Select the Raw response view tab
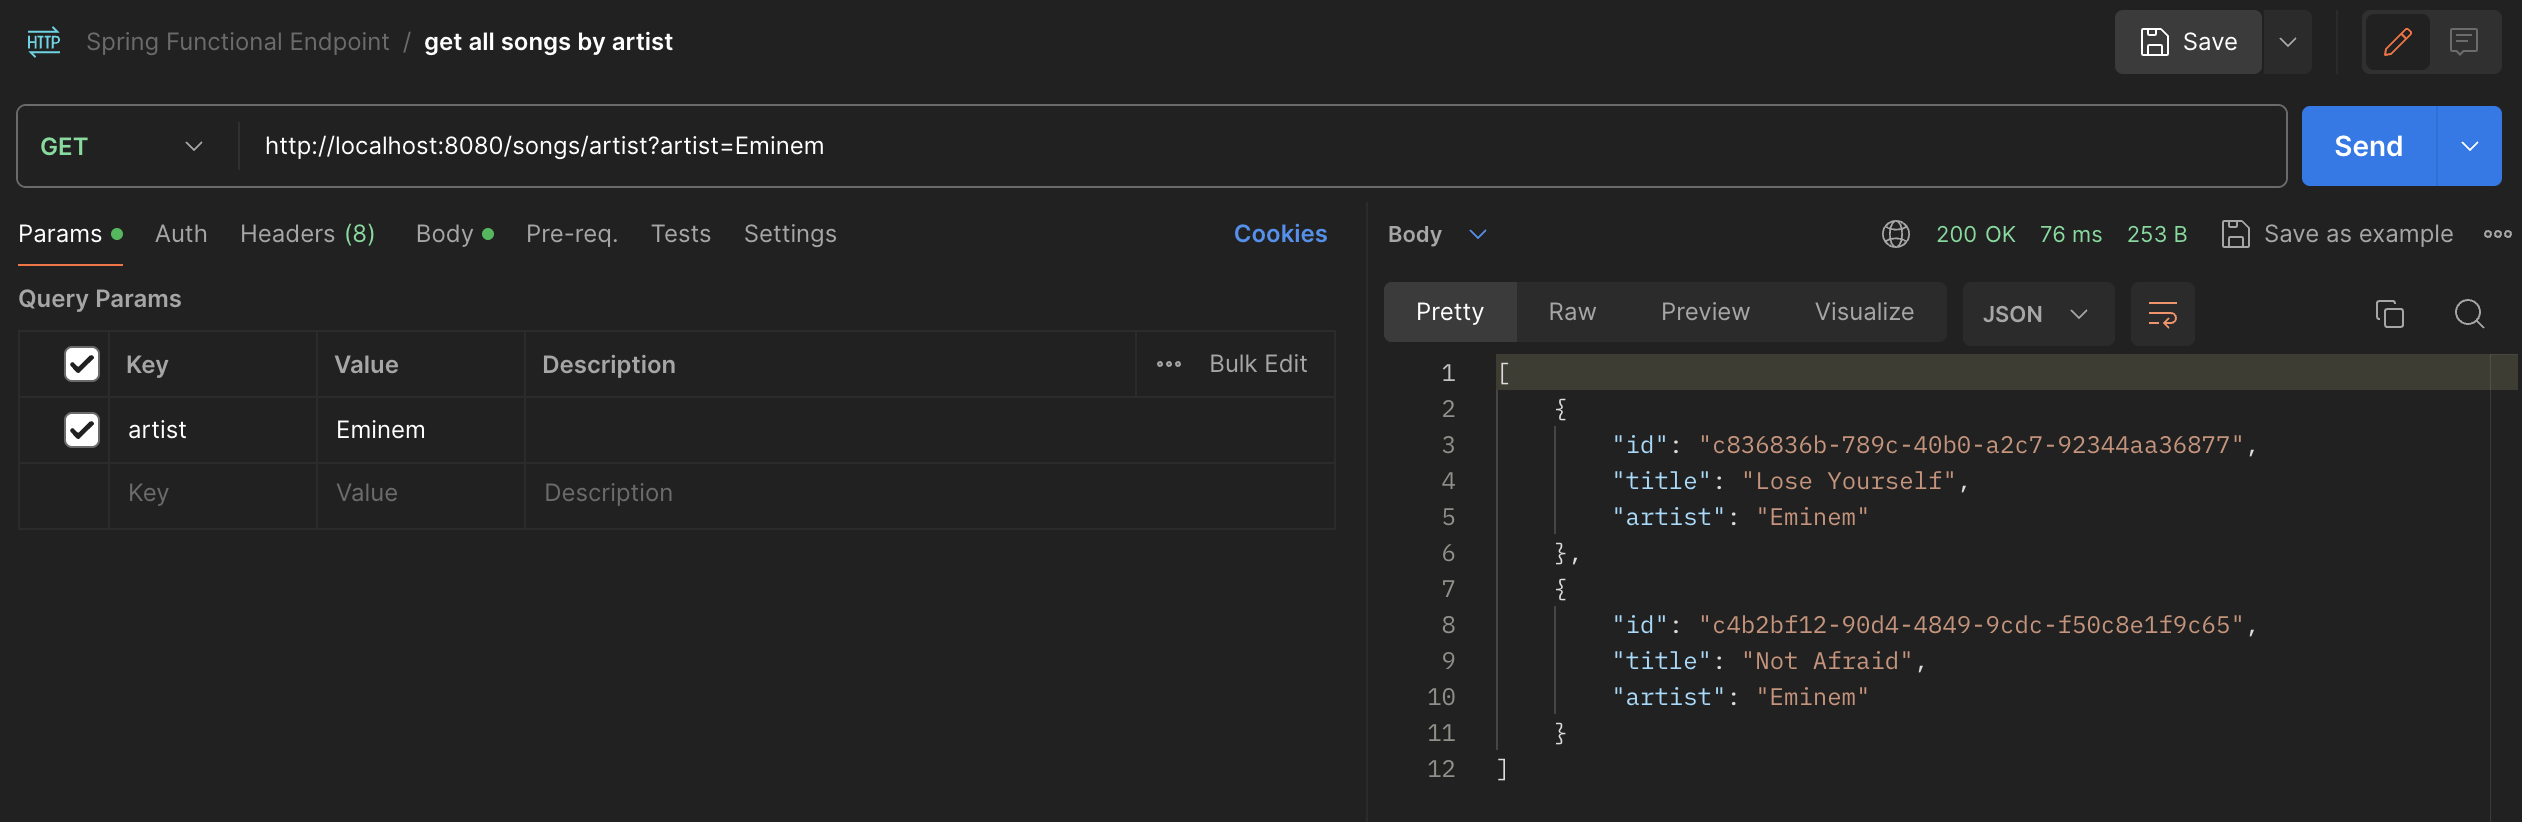This screenshot has height=822, width=2522. coord(1572,312)
